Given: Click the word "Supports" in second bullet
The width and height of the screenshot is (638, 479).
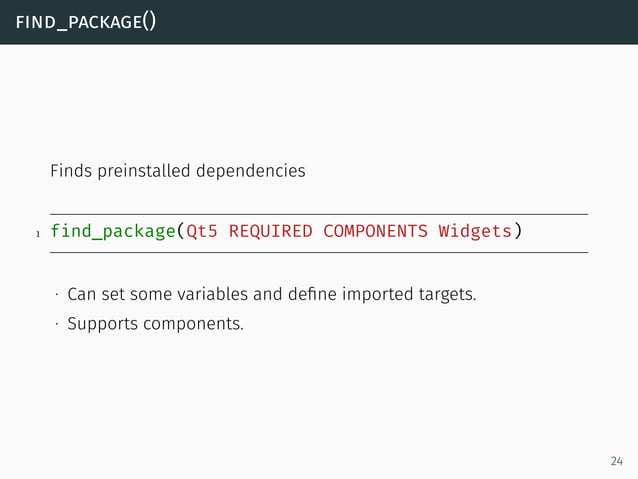Looking at the screenshot, I should coord(102,324).
